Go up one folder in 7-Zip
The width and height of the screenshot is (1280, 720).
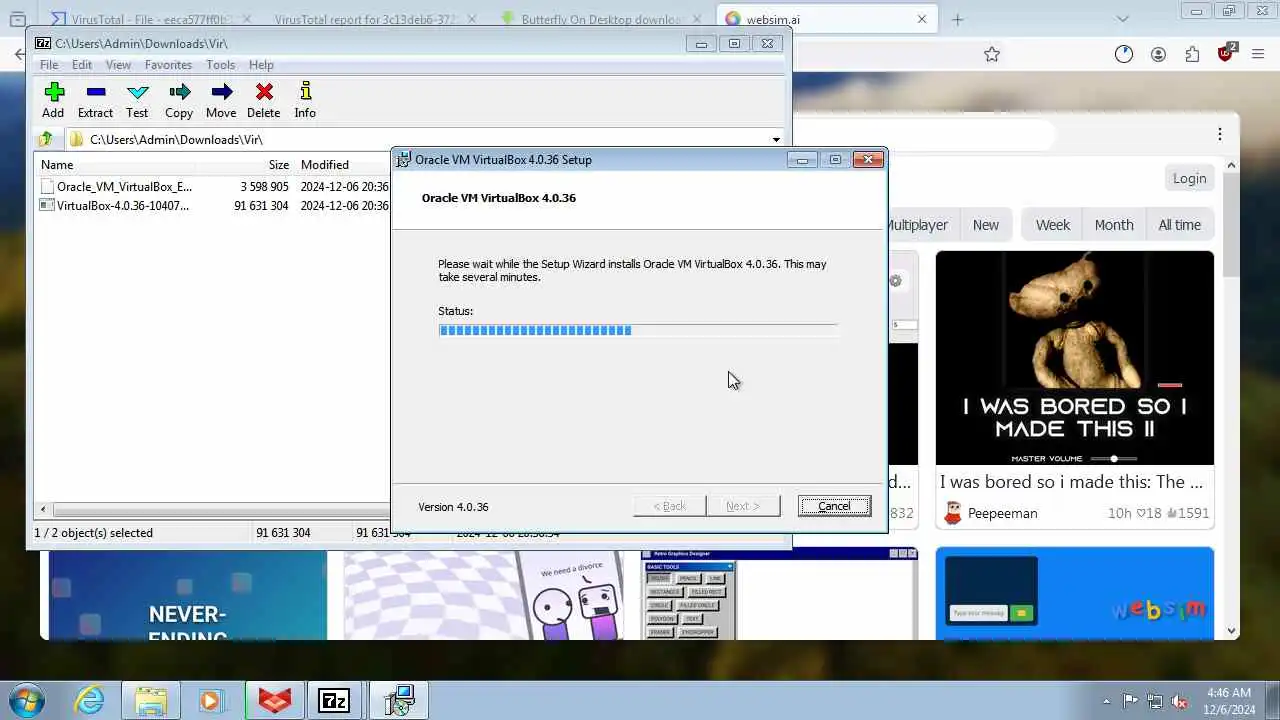(x=45, y=139)
